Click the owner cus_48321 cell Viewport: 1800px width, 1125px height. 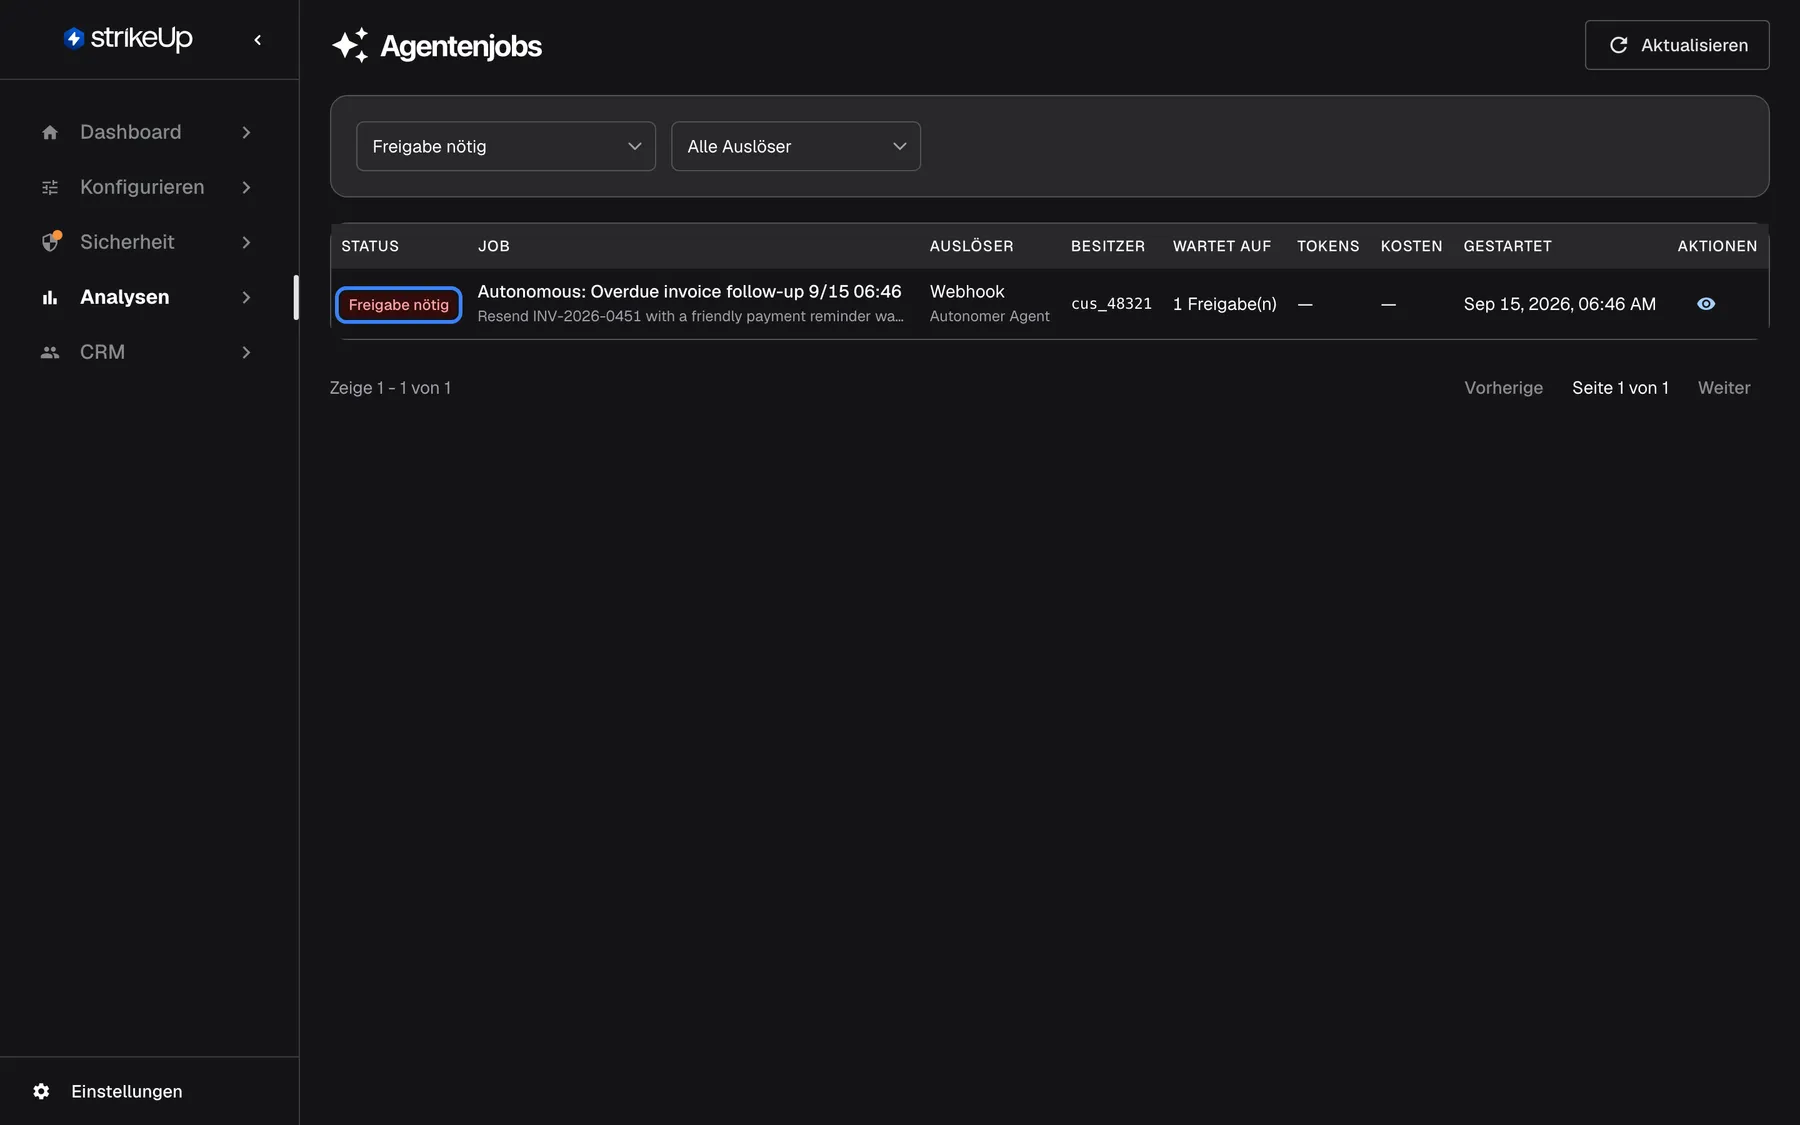coord(1111,304)
